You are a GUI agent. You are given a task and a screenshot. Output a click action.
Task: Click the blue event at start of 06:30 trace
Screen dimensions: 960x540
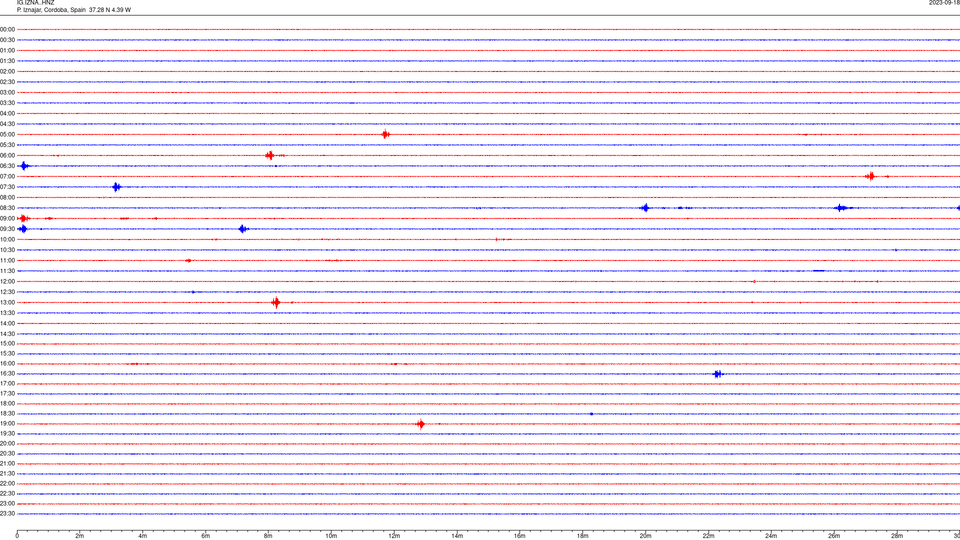[x=24, y=166]
